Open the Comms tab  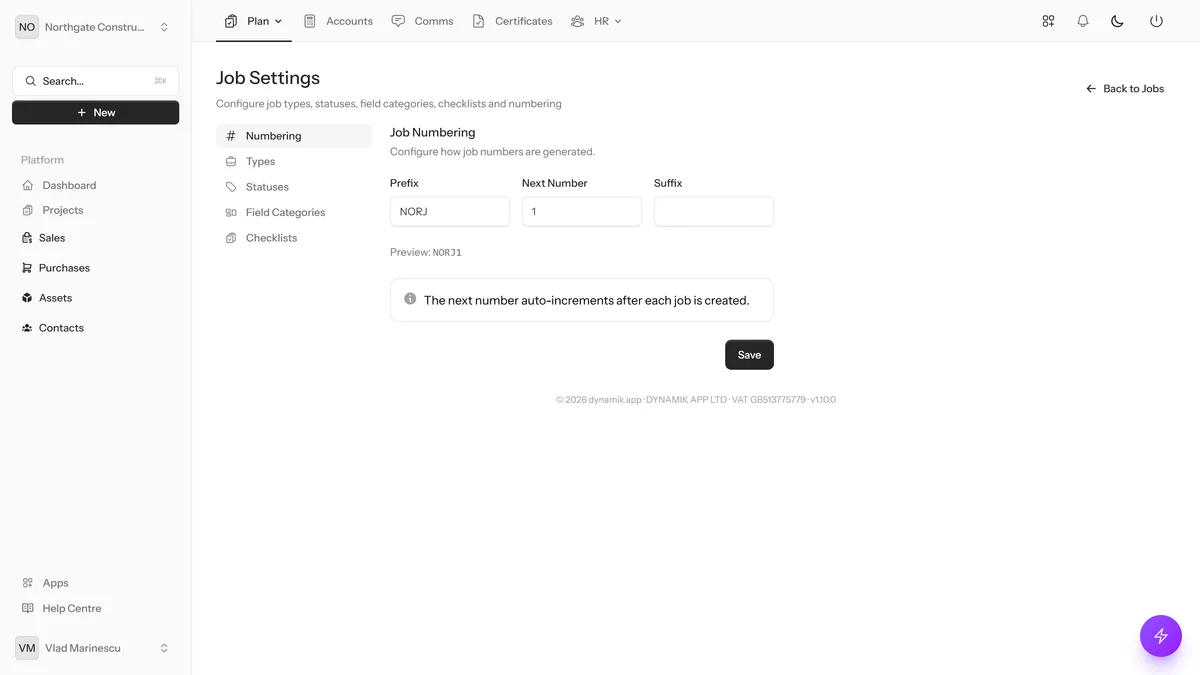[422, 21]
